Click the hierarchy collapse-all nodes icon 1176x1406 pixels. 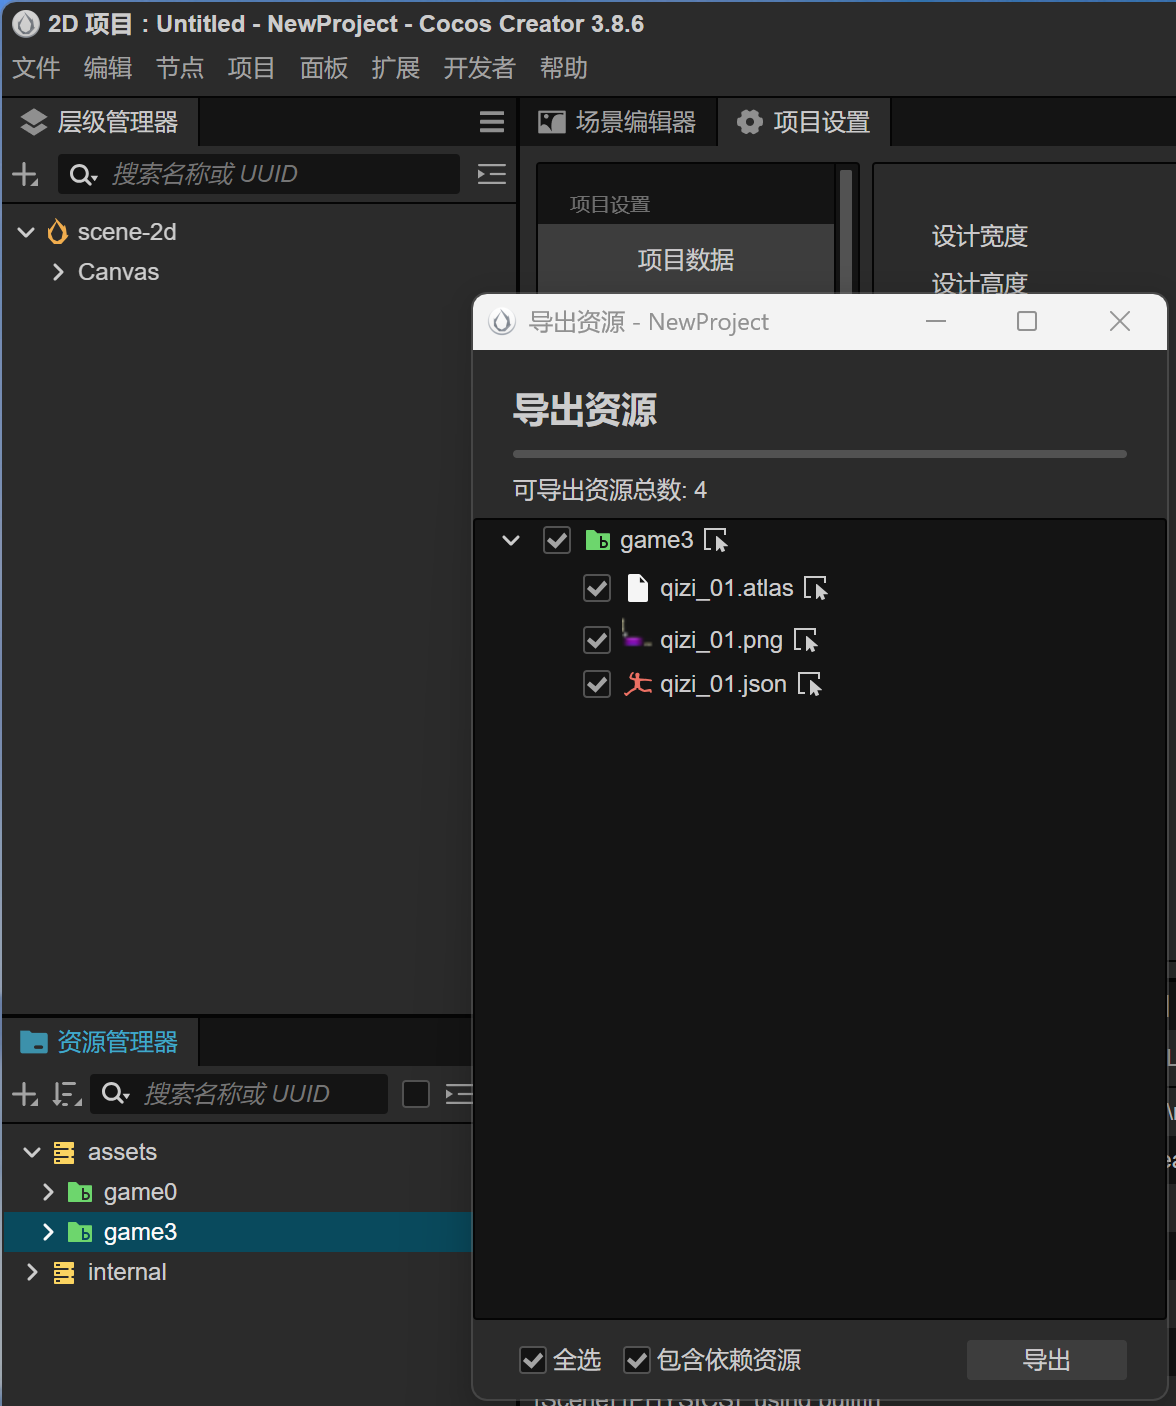[492, 174]
